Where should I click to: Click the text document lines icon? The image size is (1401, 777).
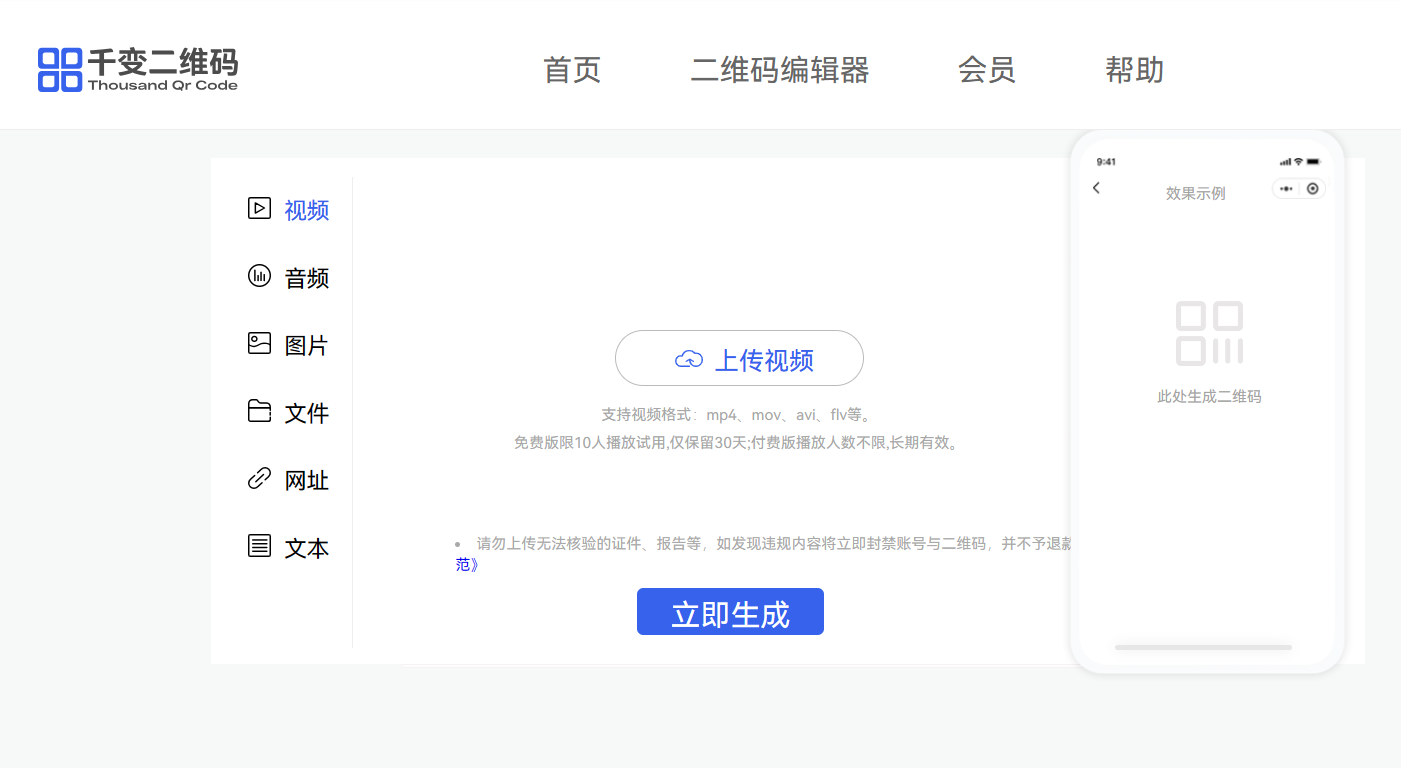click(259, 546)
